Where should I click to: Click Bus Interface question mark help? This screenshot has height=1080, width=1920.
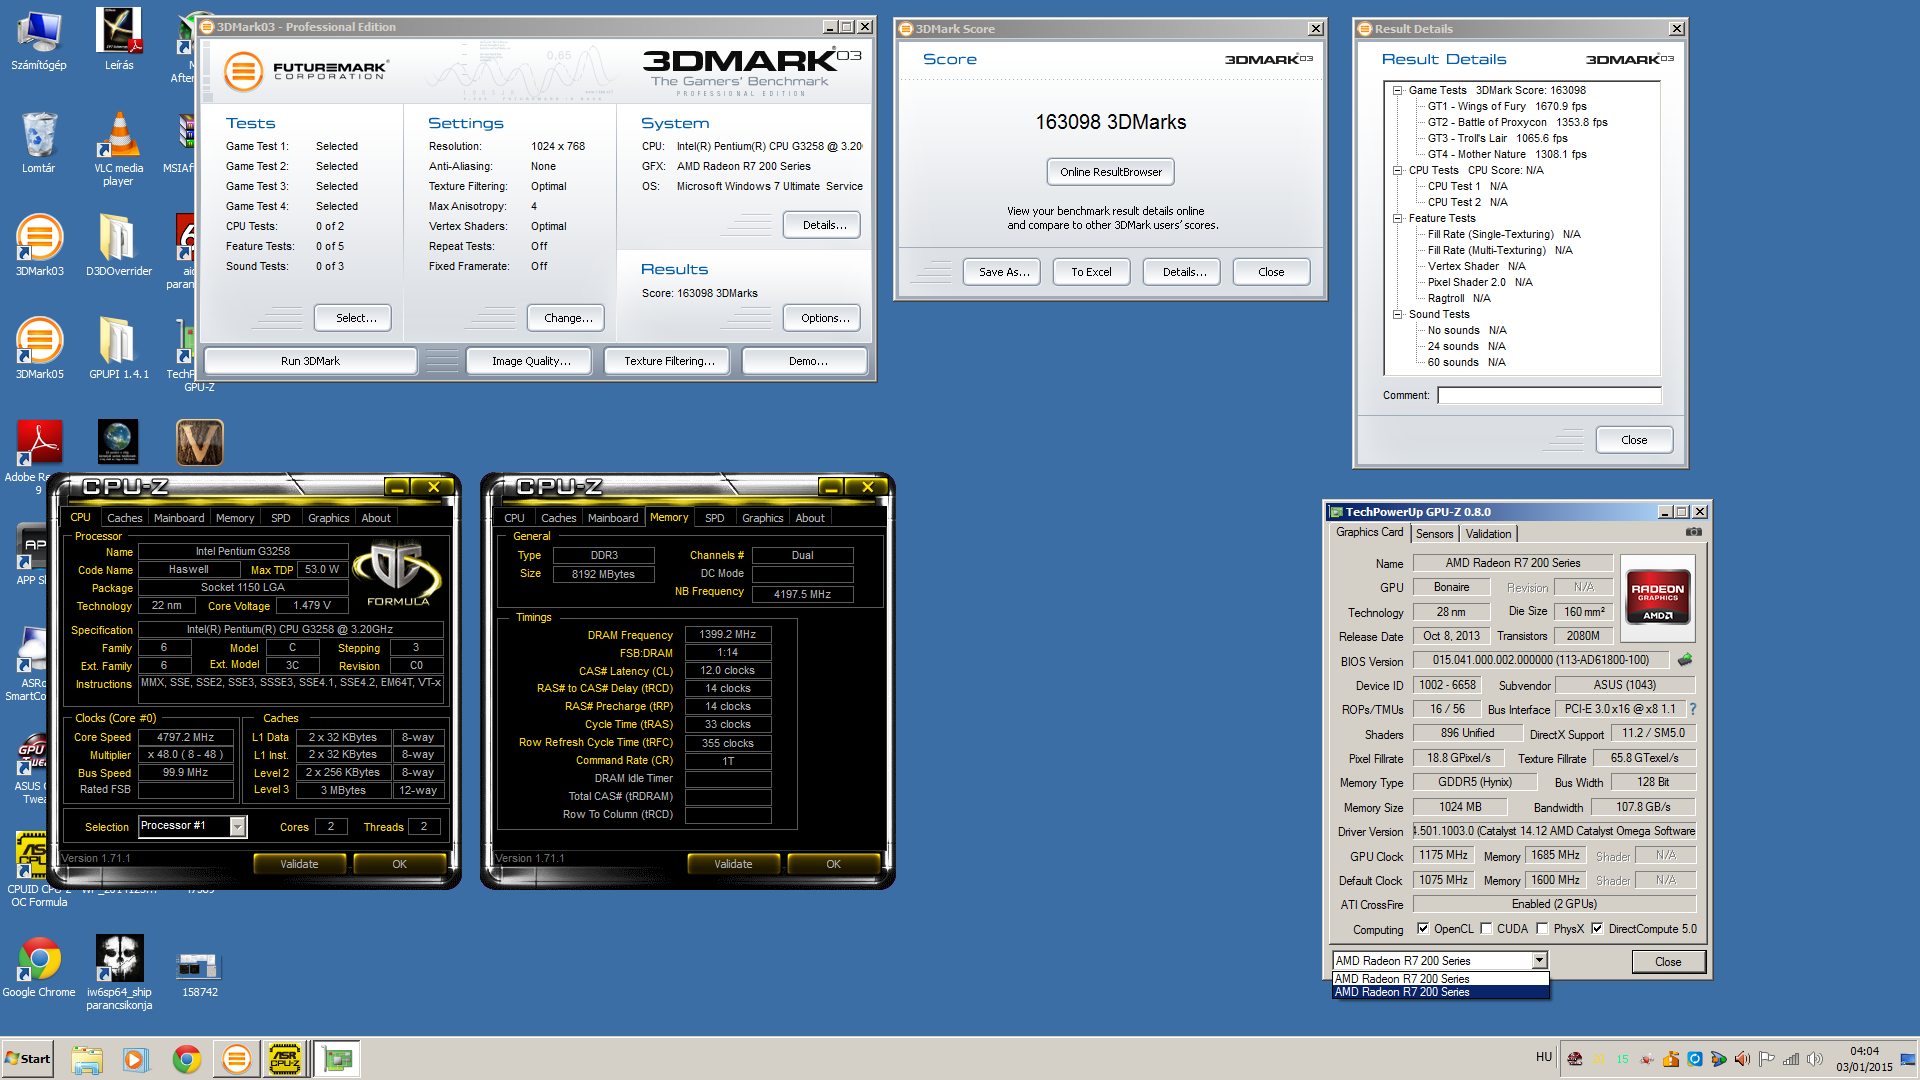pos(1693,709)
